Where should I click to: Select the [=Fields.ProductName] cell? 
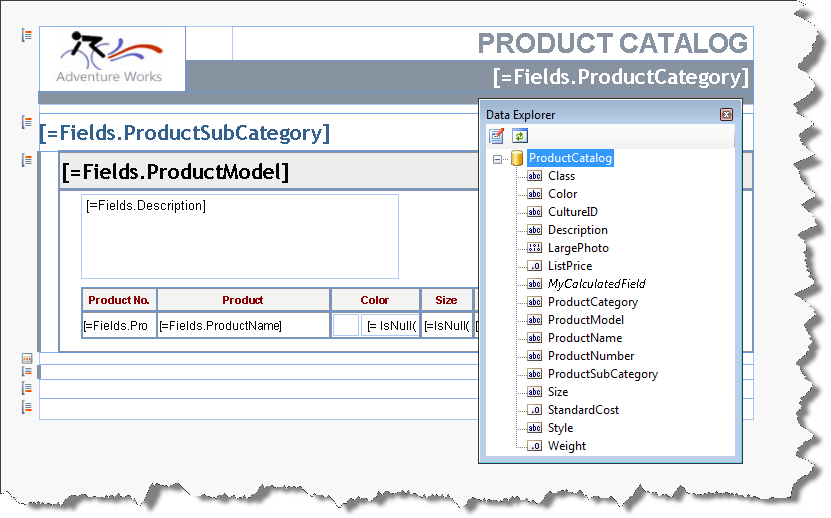[243, 326]
